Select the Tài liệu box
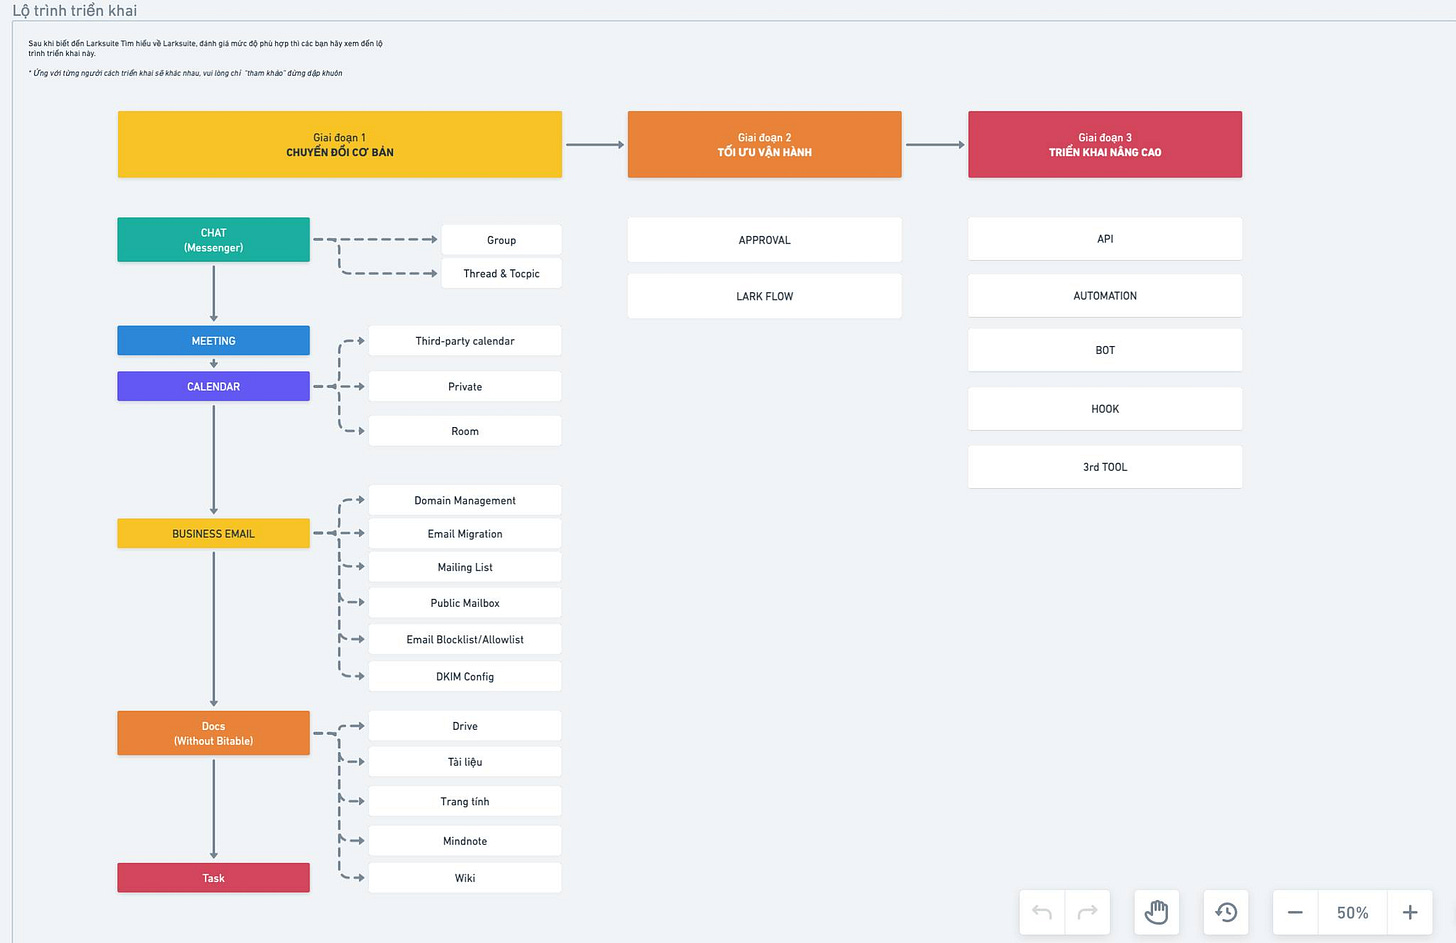 pos(465,762)
